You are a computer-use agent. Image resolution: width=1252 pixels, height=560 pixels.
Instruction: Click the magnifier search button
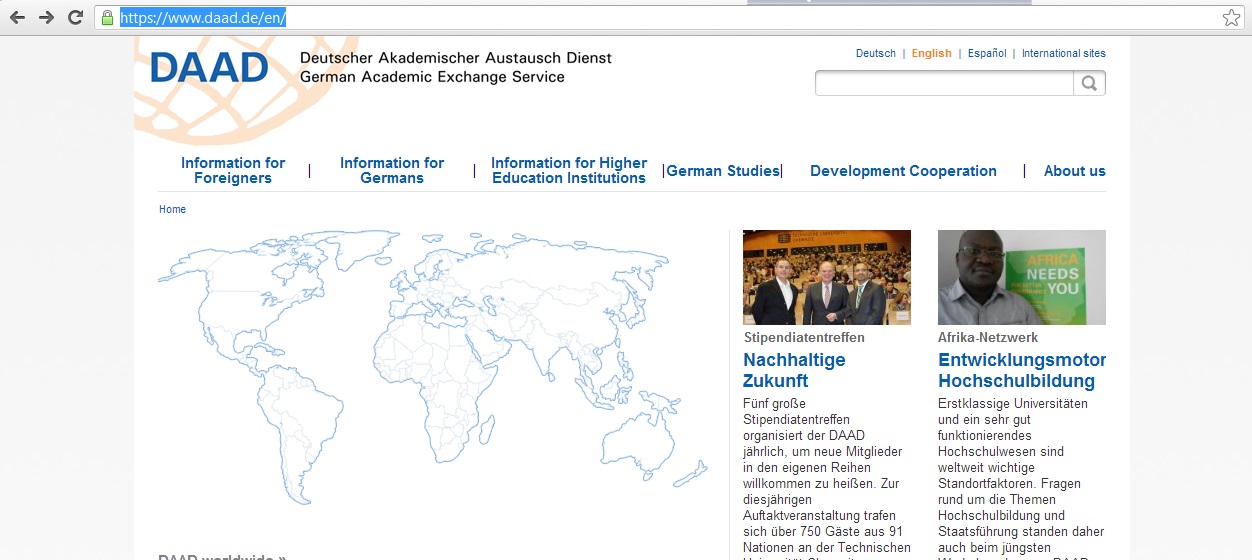coord(1090,83)
